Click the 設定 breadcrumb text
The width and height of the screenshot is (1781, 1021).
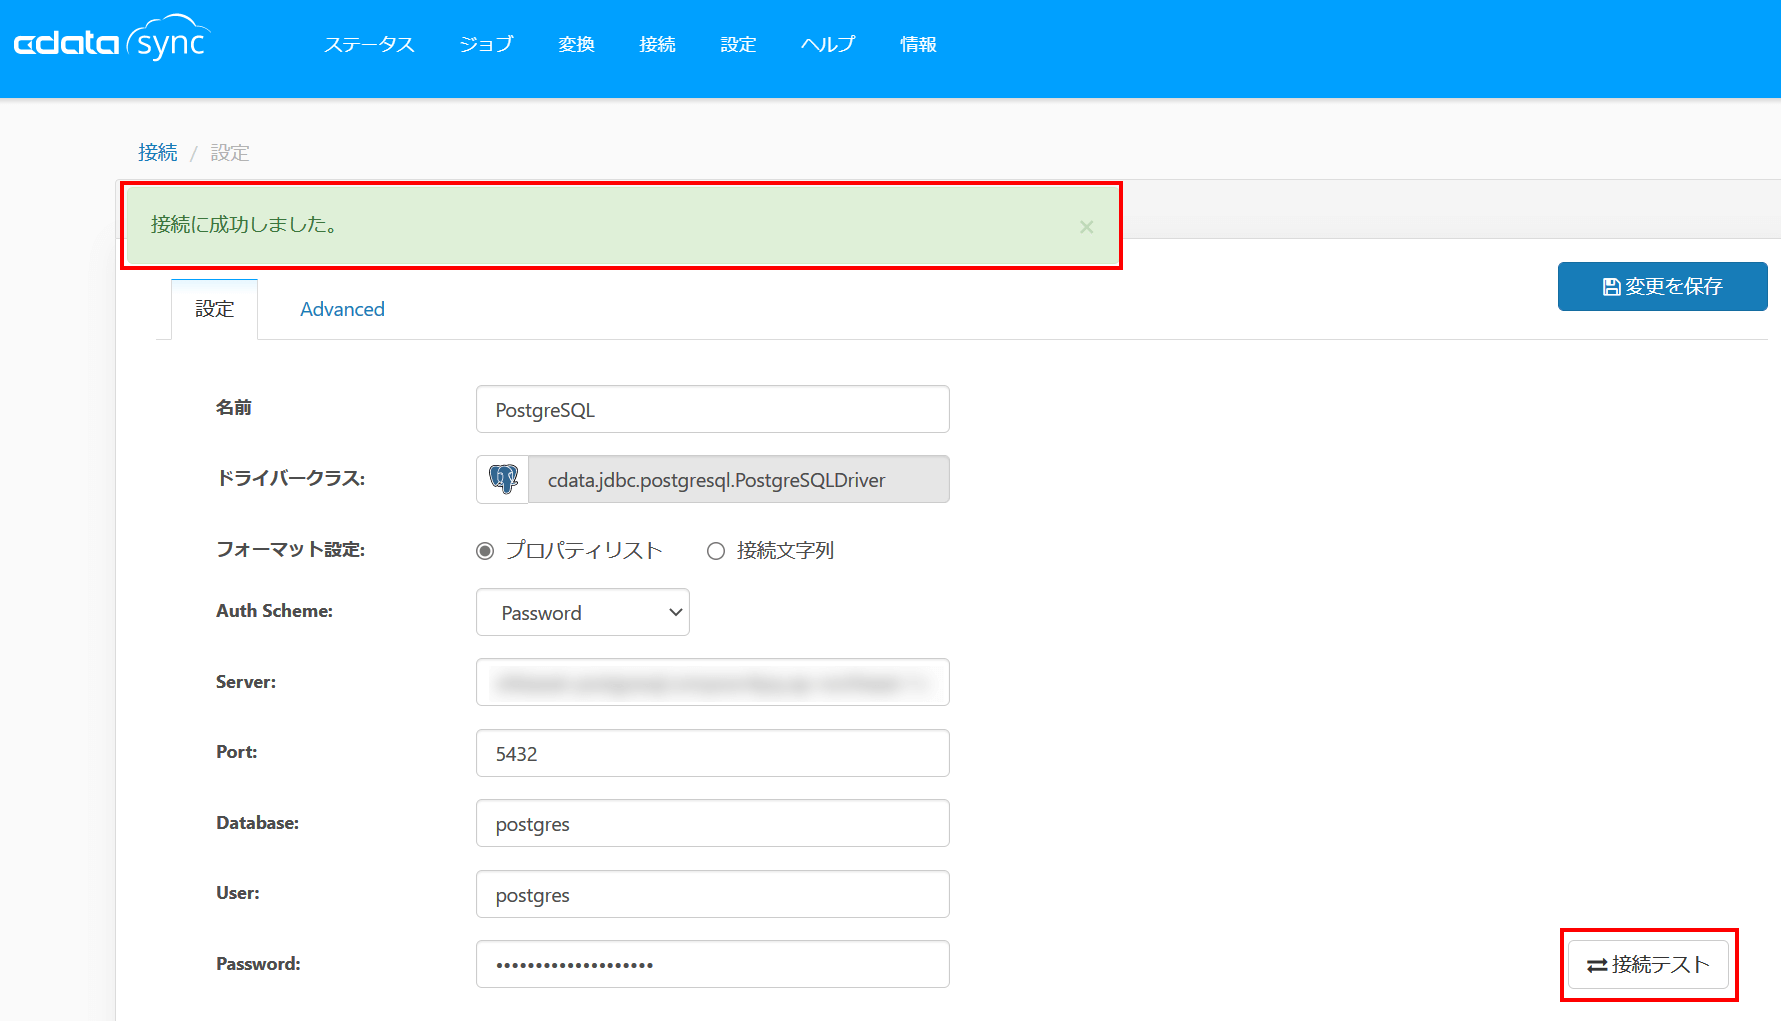(x=230, y=152)
